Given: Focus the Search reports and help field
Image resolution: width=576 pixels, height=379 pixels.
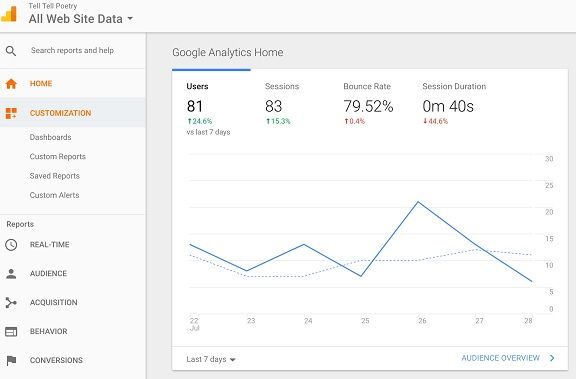Looking at the screenshot, I should point(72,50).
